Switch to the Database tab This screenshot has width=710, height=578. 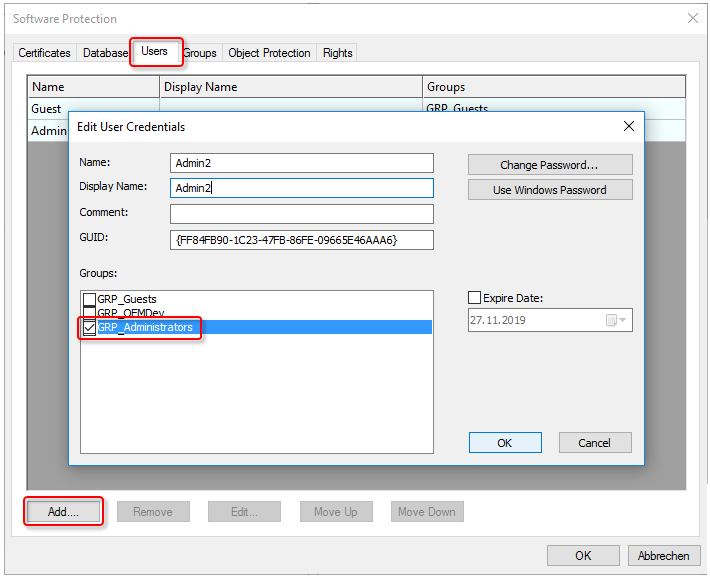click(x=105, y=53)
